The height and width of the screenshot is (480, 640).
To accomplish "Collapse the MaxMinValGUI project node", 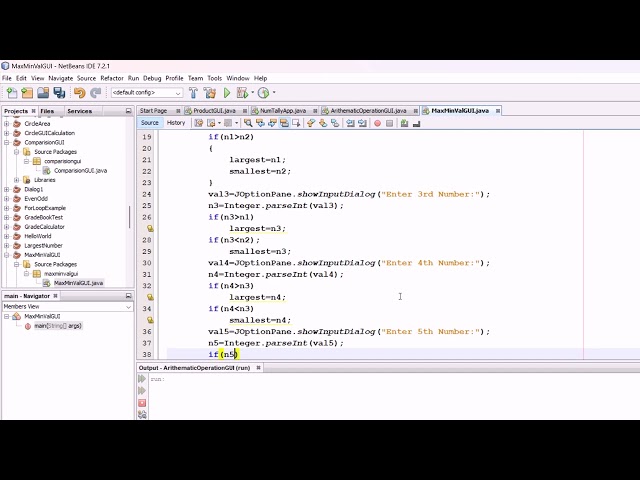I will 7,255.
